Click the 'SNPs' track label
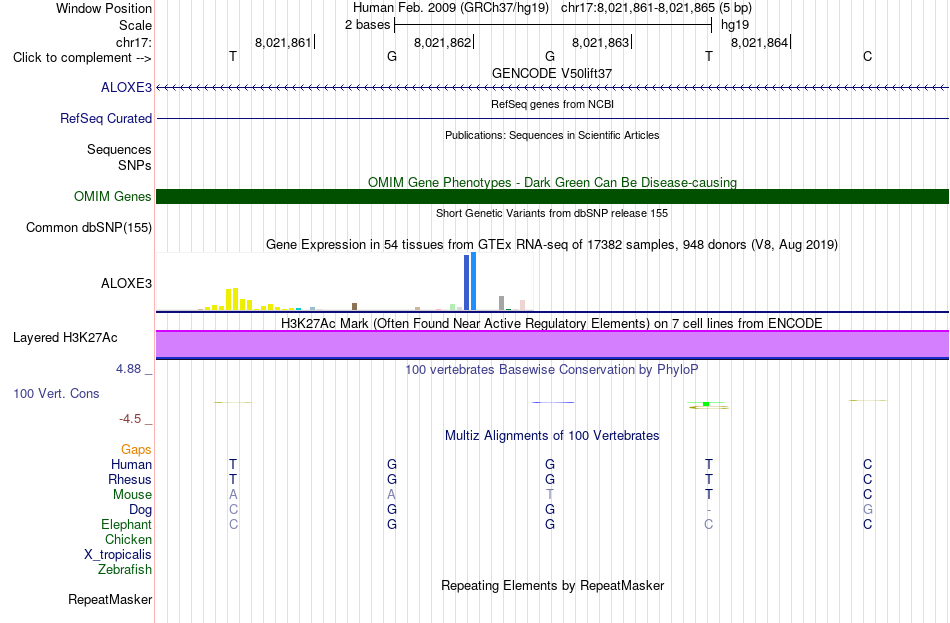Viewport: 950px width, 623px height. [x=135, y=165]
